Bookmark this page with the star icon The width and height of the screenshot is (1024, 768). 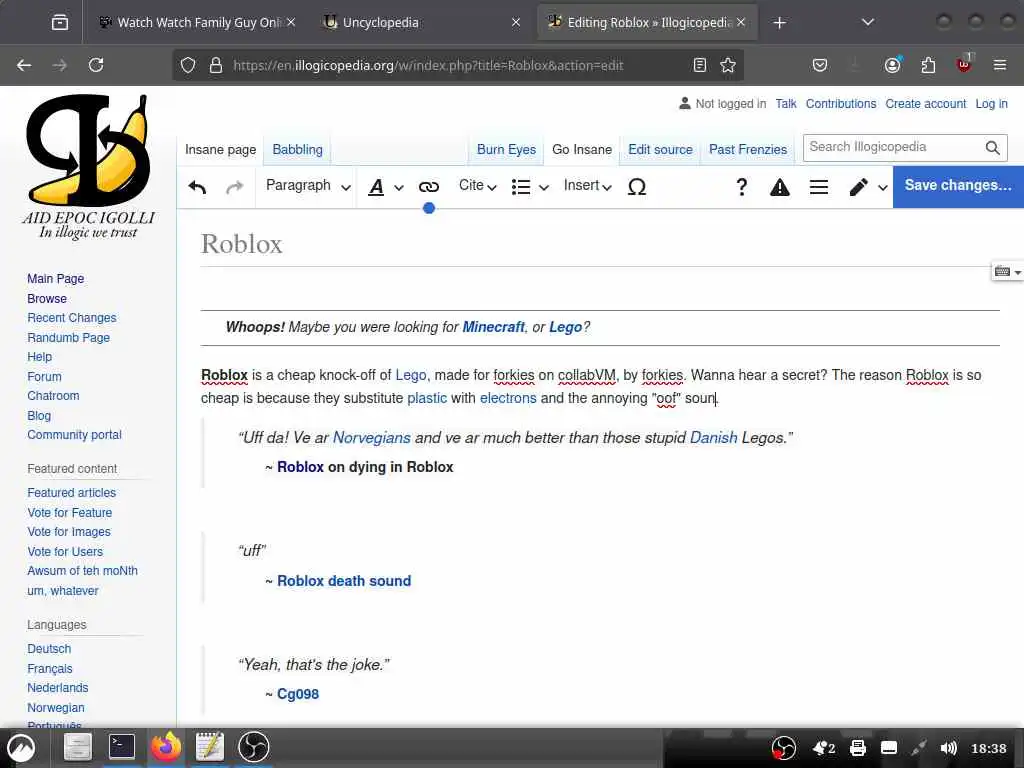728,65
